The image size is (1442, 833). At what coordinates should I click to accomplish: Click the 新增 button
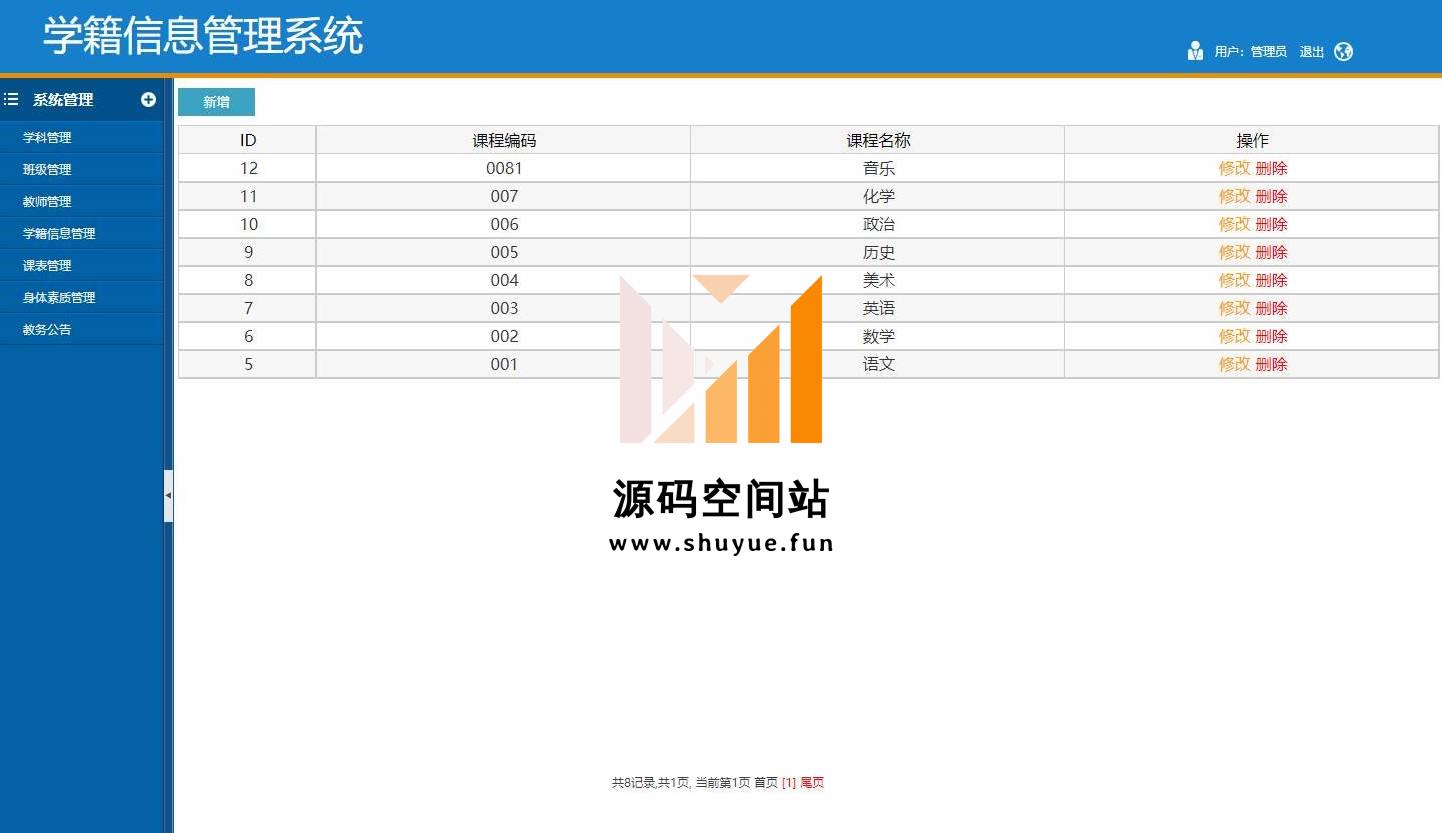(x=216, y=102)
